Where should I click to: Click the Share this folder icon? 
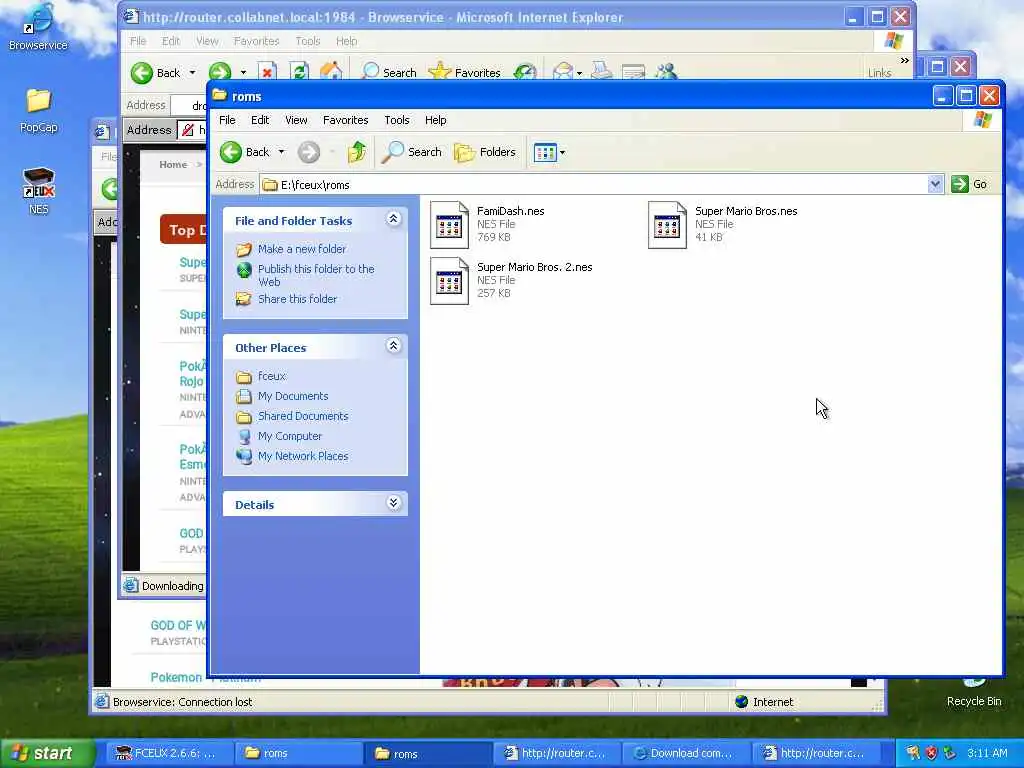point(244,299)
